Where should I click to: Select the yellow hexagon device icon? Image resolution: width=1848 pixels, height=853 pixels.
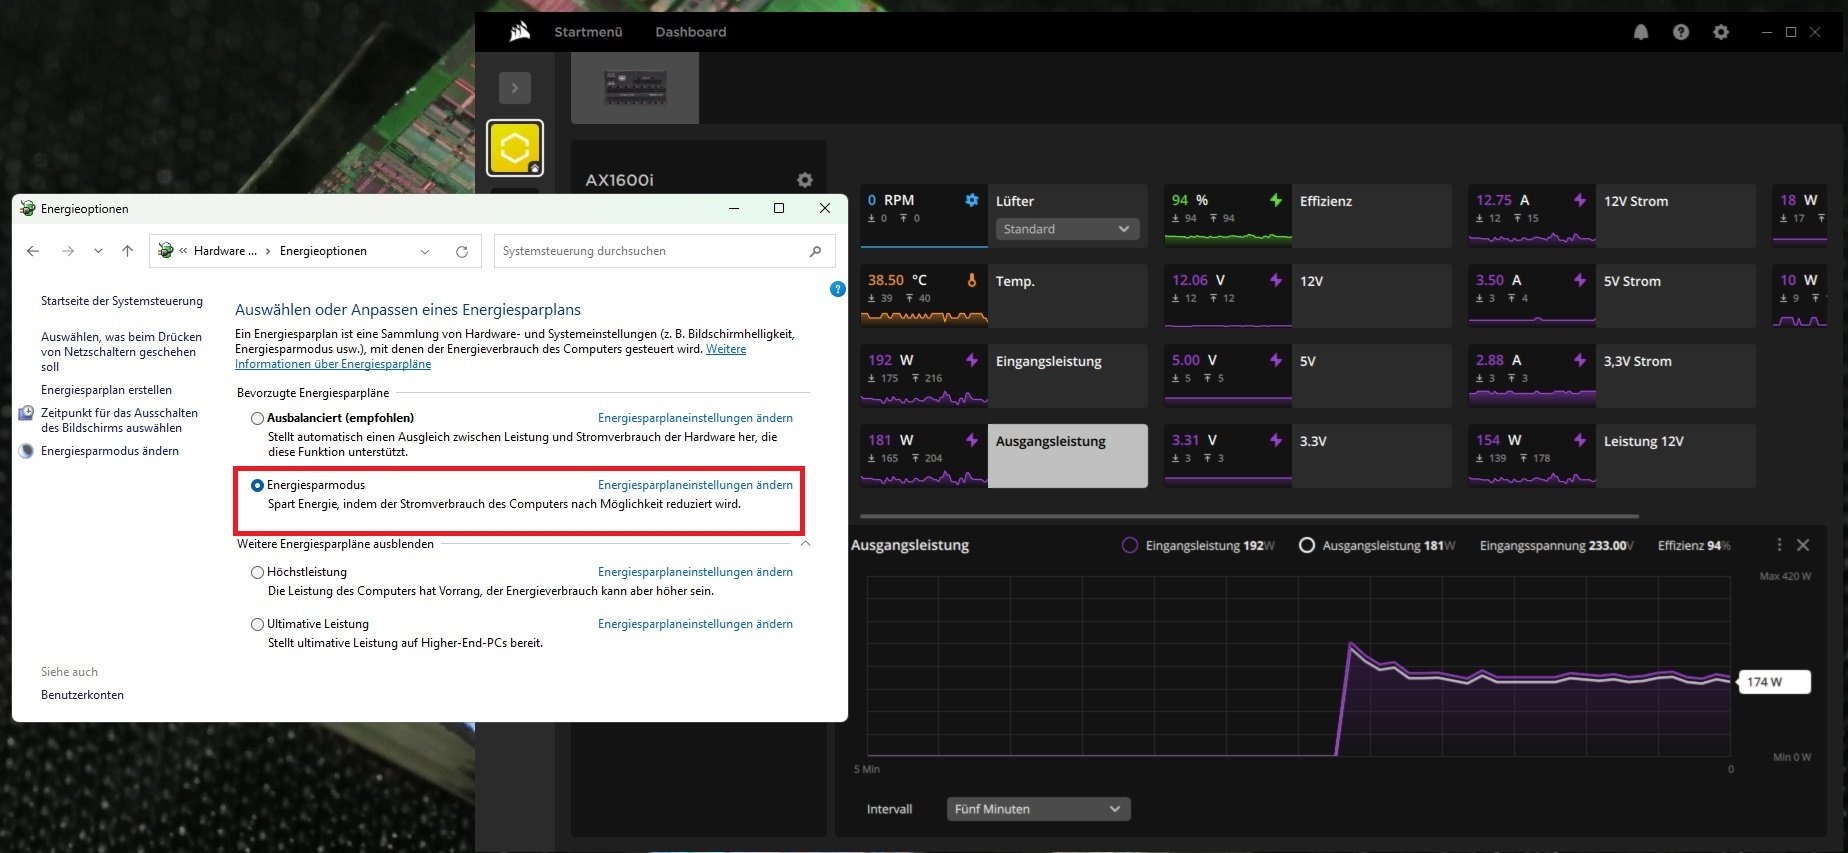click(x=515, y=149)
